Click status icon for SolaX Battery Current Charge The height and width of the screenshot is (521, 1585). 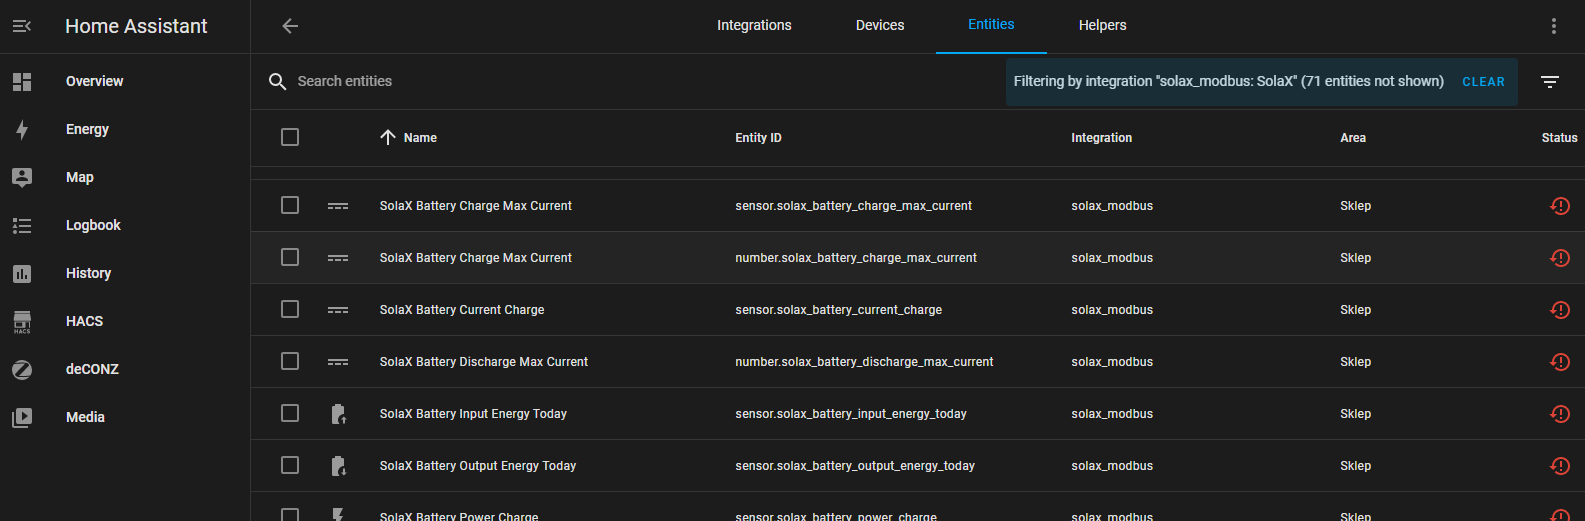point(1559,310)
